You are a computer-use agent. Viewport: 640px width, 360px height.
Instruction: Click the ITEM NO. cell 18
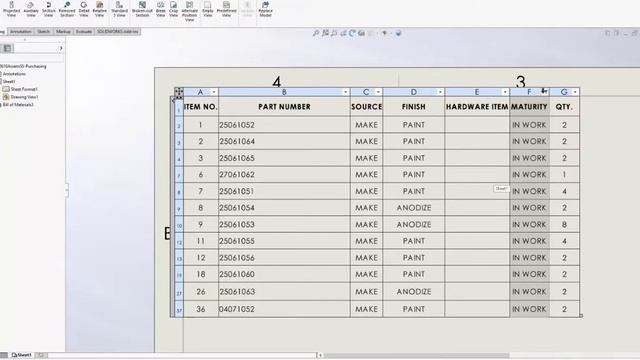pos(200,274)
